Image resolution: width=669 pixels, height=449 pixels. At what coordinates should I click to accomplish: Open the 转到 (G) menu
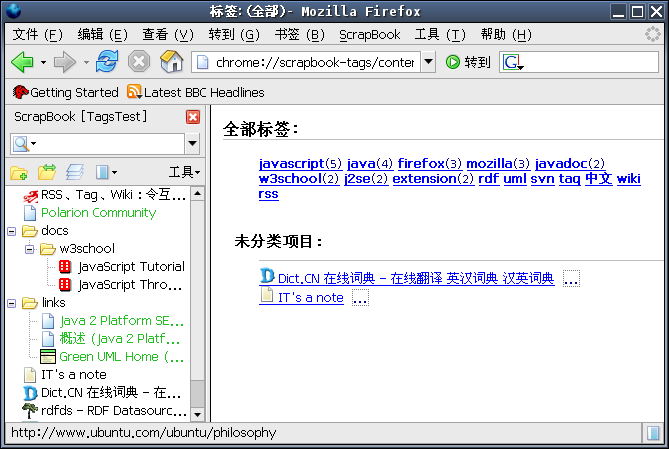tap(234, 35)
